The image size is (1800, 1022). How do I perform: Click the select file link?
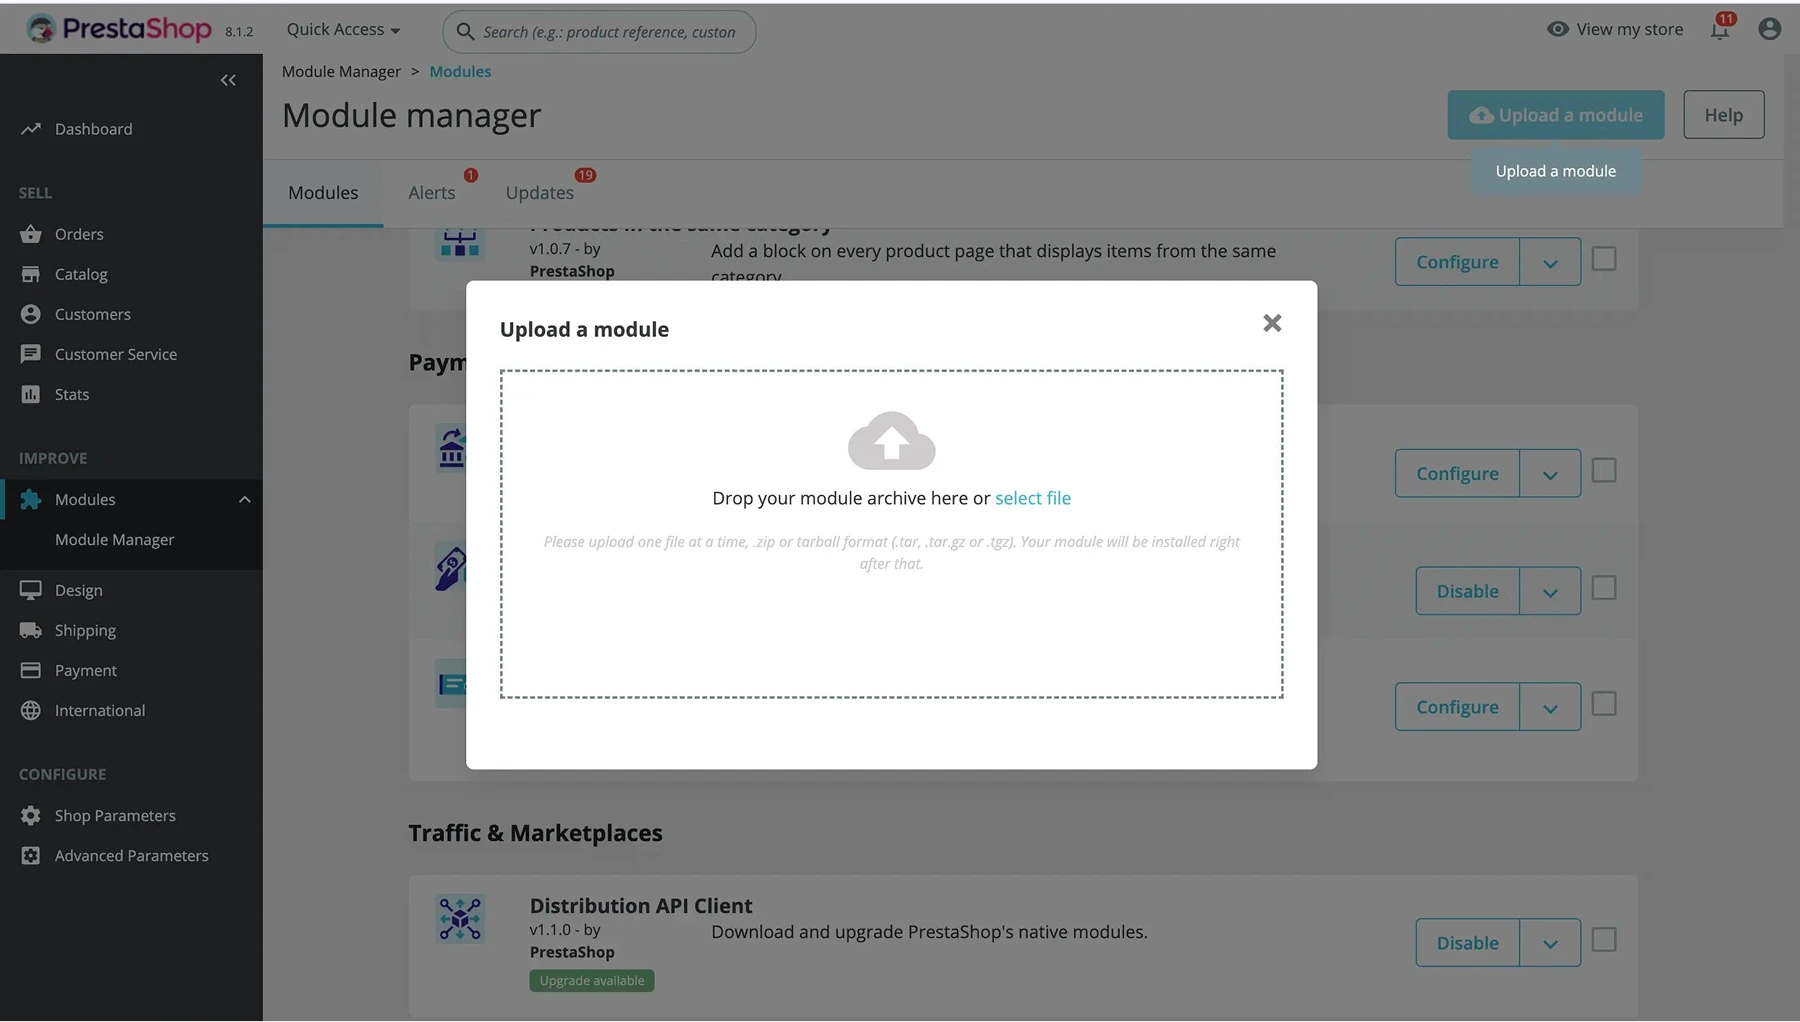coord(1033,498)
